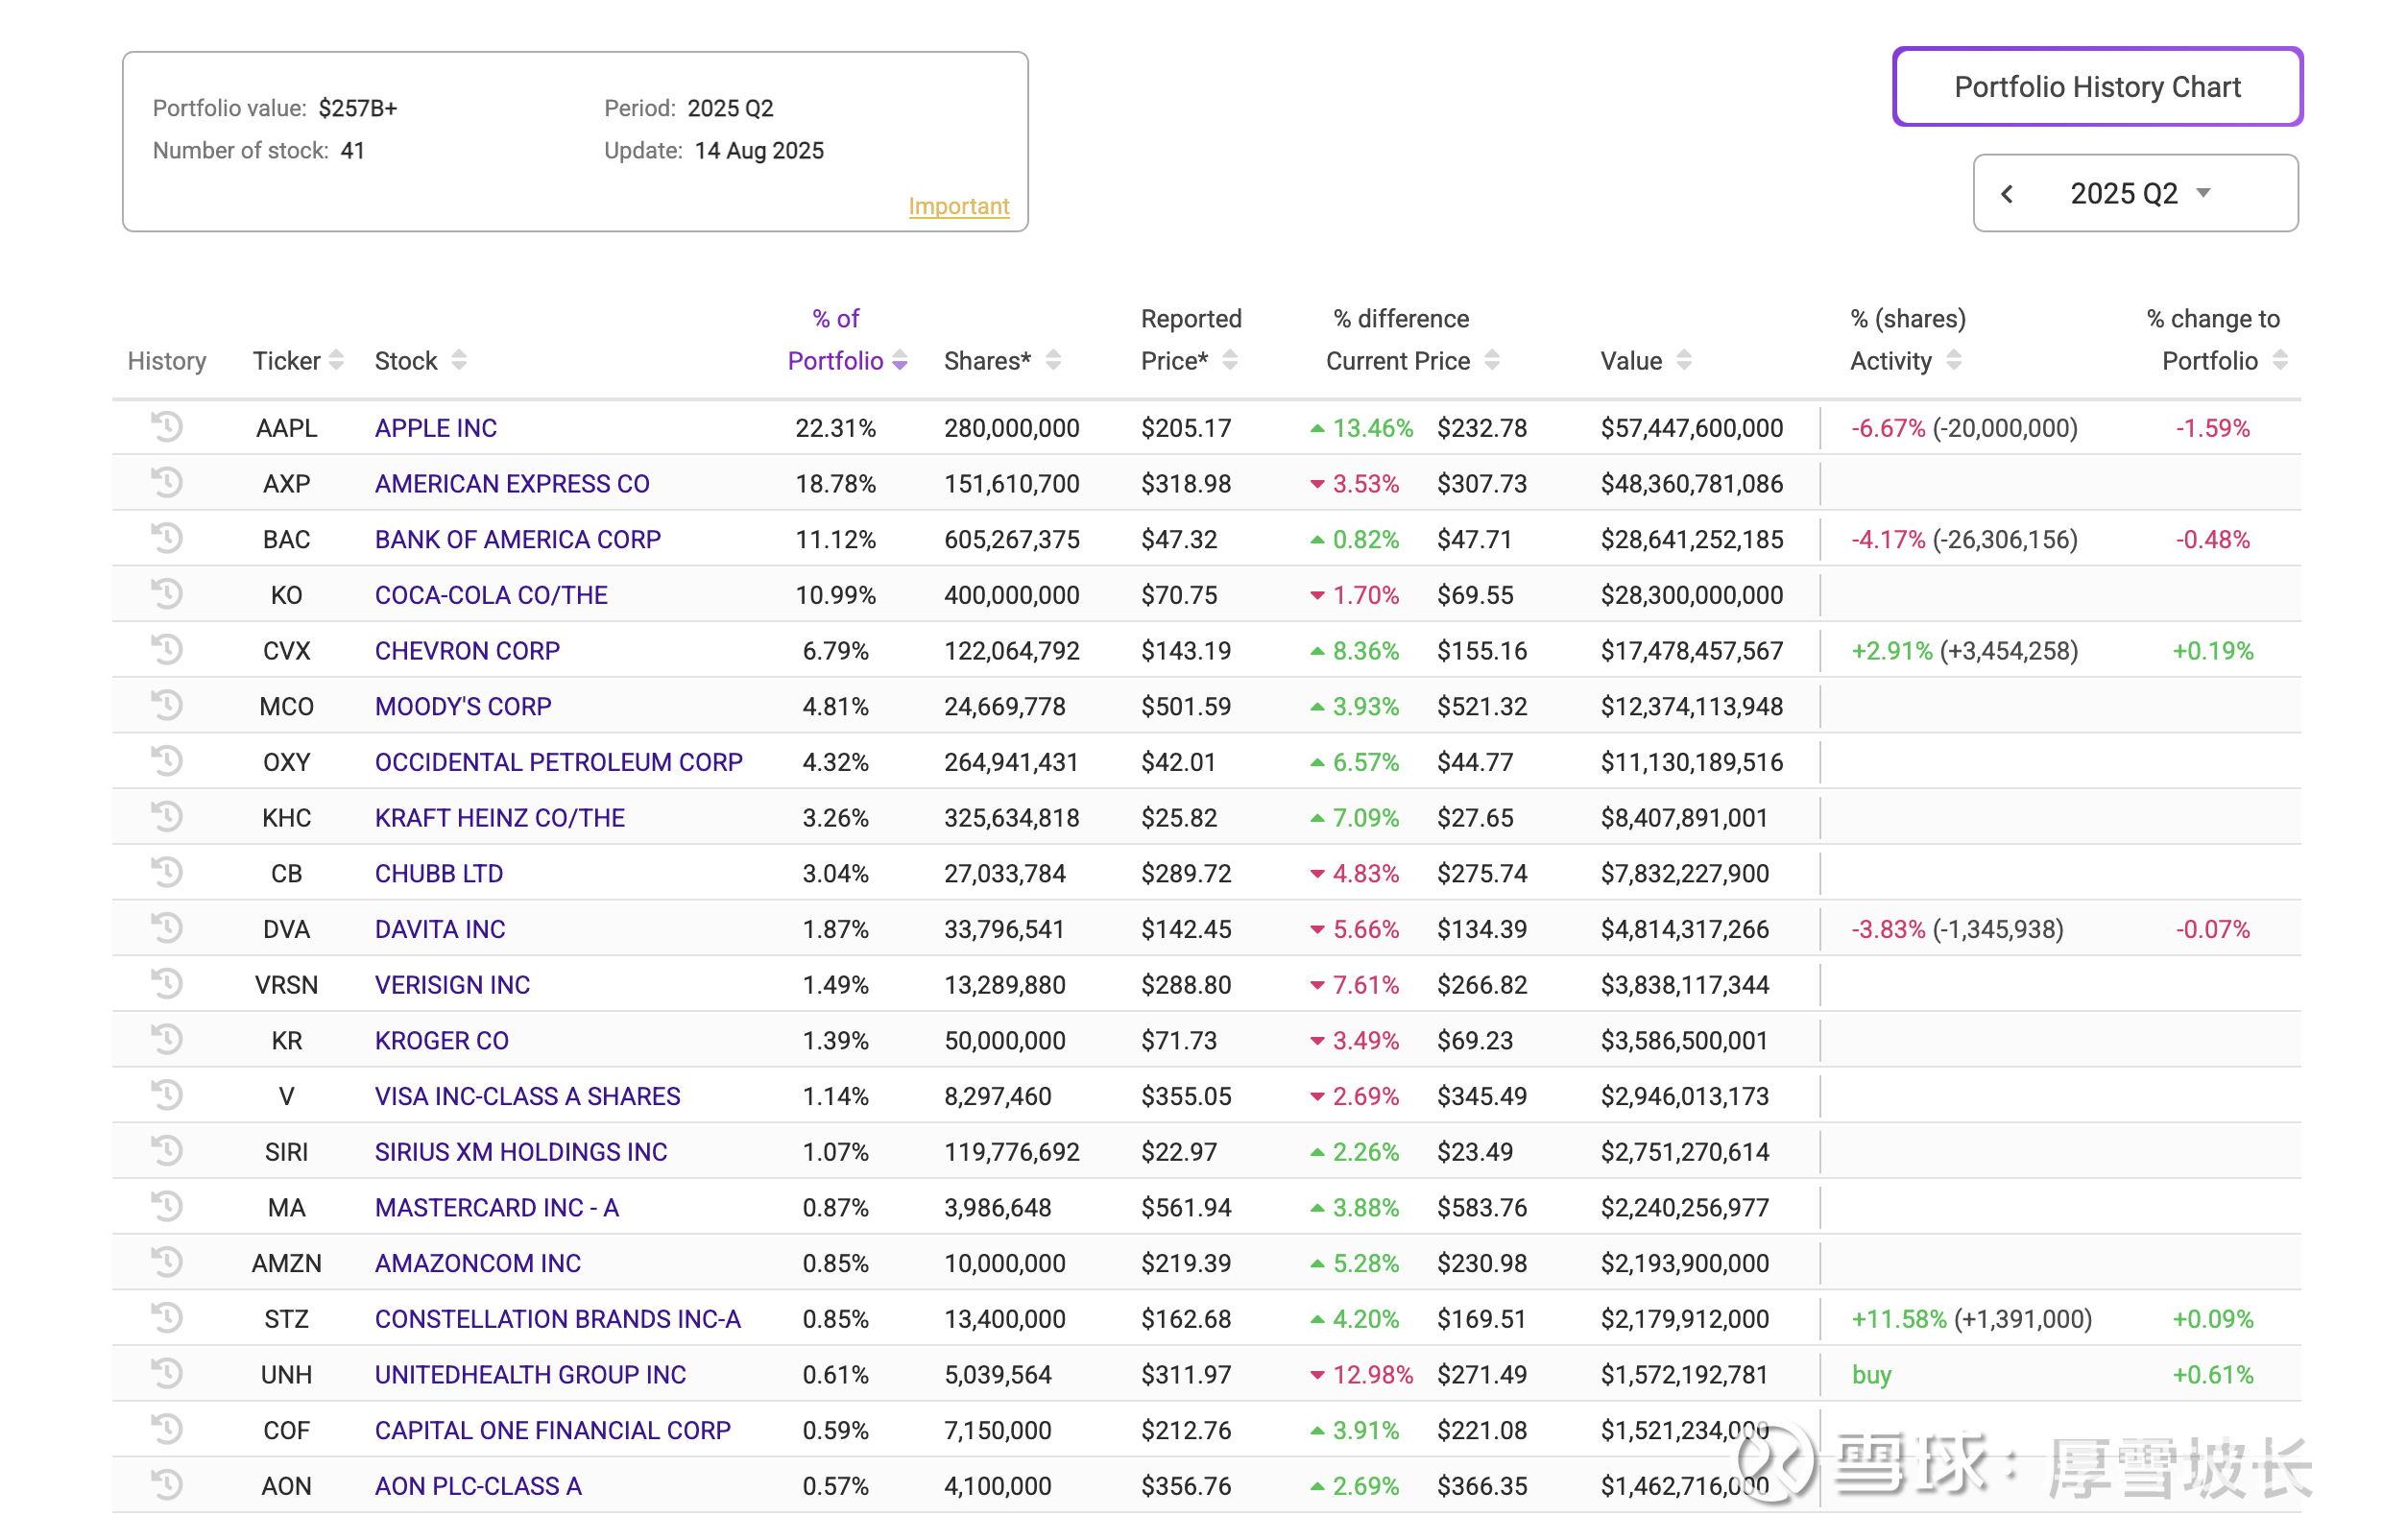The image size is (2383, 1540).
Task: Open VISA INC-CLASS A SHARES link
Action: click(x=527, y=1096)
